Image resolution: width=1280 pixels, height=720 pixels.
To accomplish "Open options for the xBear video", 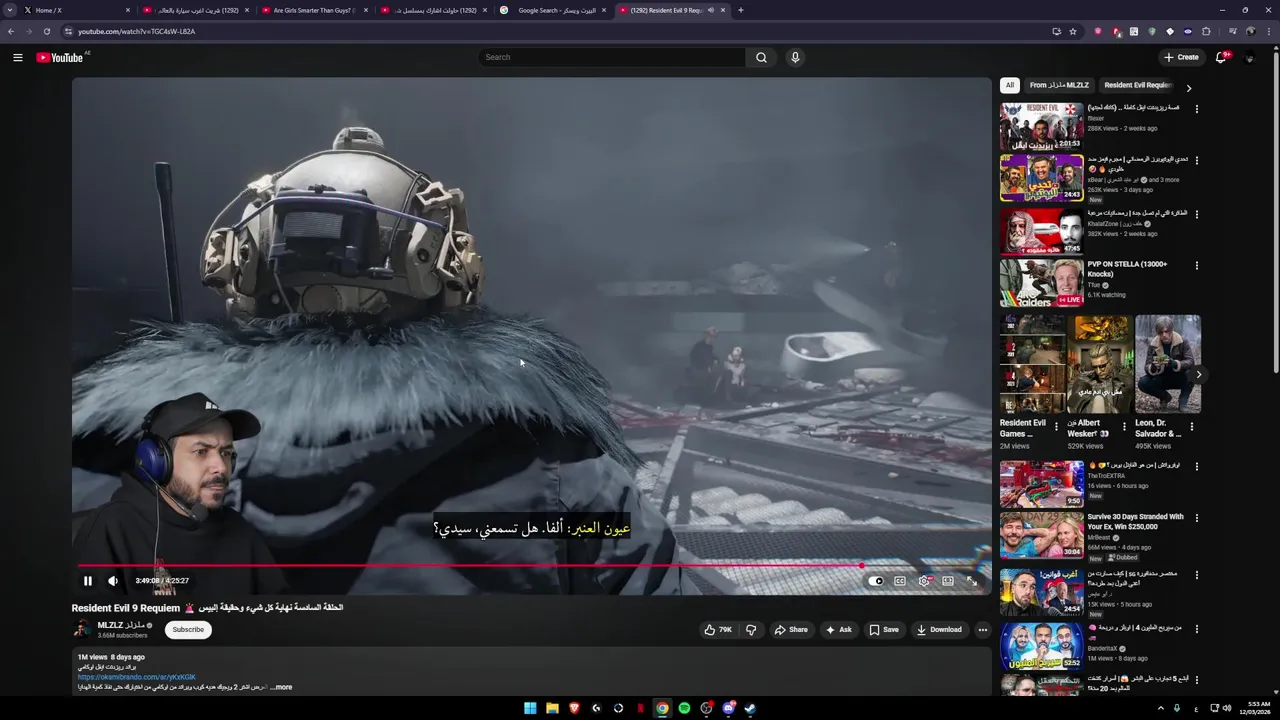I will pyautogui.click(x=1197, y=160).
